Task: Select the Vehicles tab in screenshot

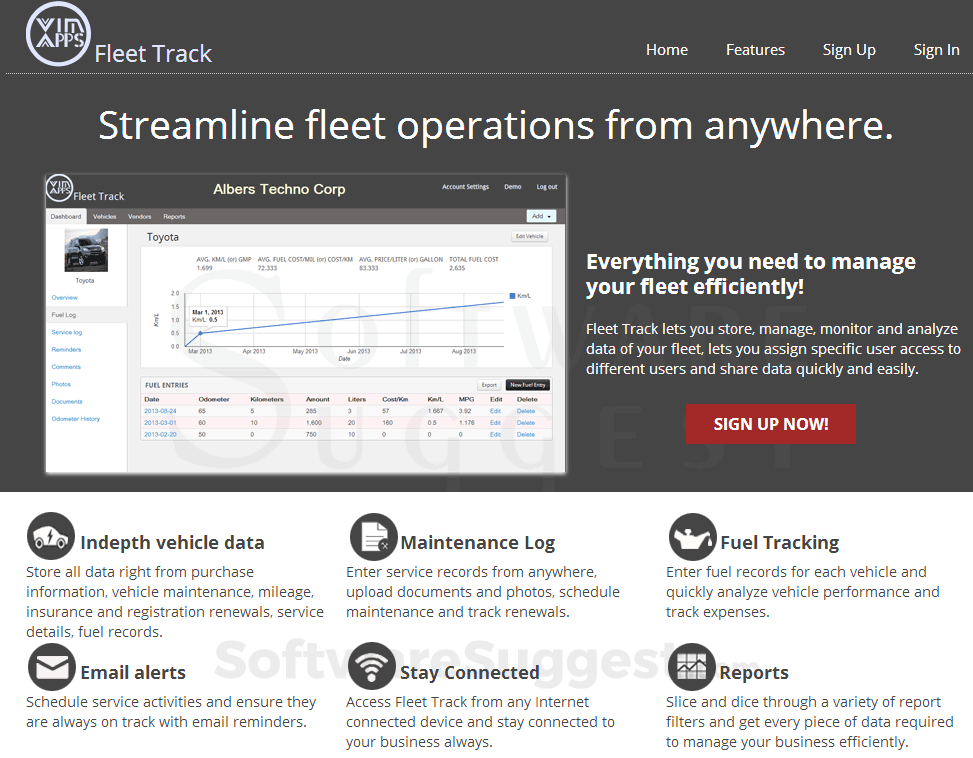Action: point(104,216)
